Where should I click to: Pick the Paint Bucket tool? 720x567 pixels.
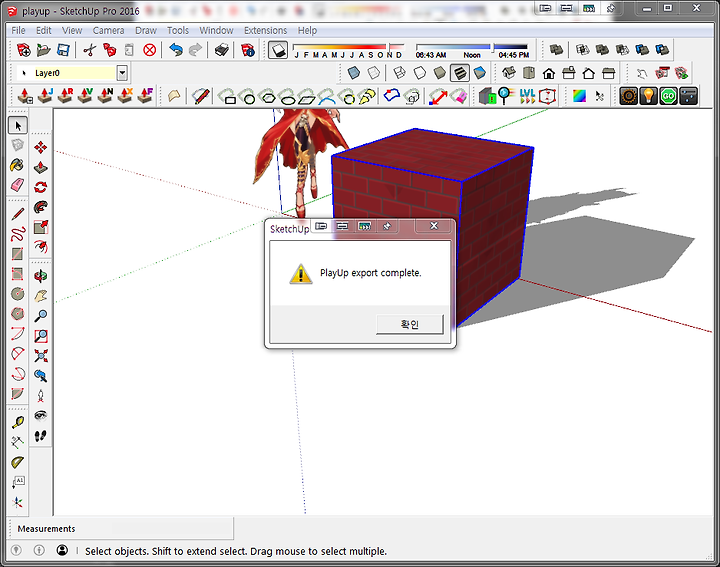coord(17,165)
